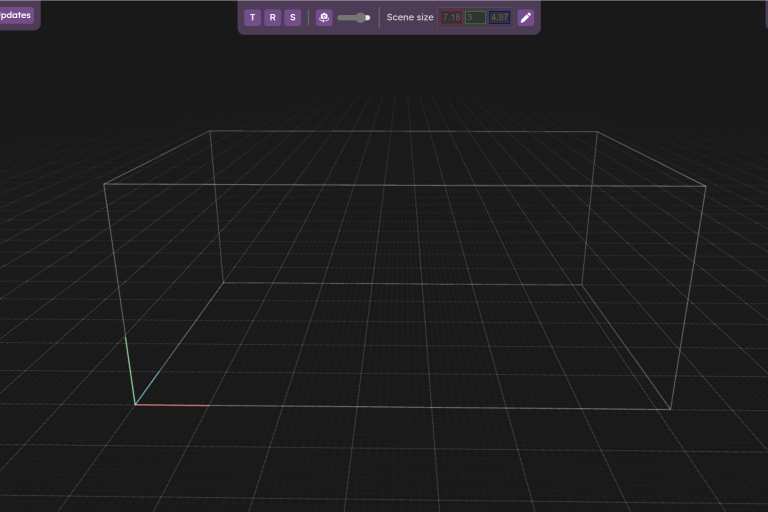This screenshot has width=768, height=512.
Task: Select the R rotate mode button
Action: pyautogui.click(x=272, y=18)
